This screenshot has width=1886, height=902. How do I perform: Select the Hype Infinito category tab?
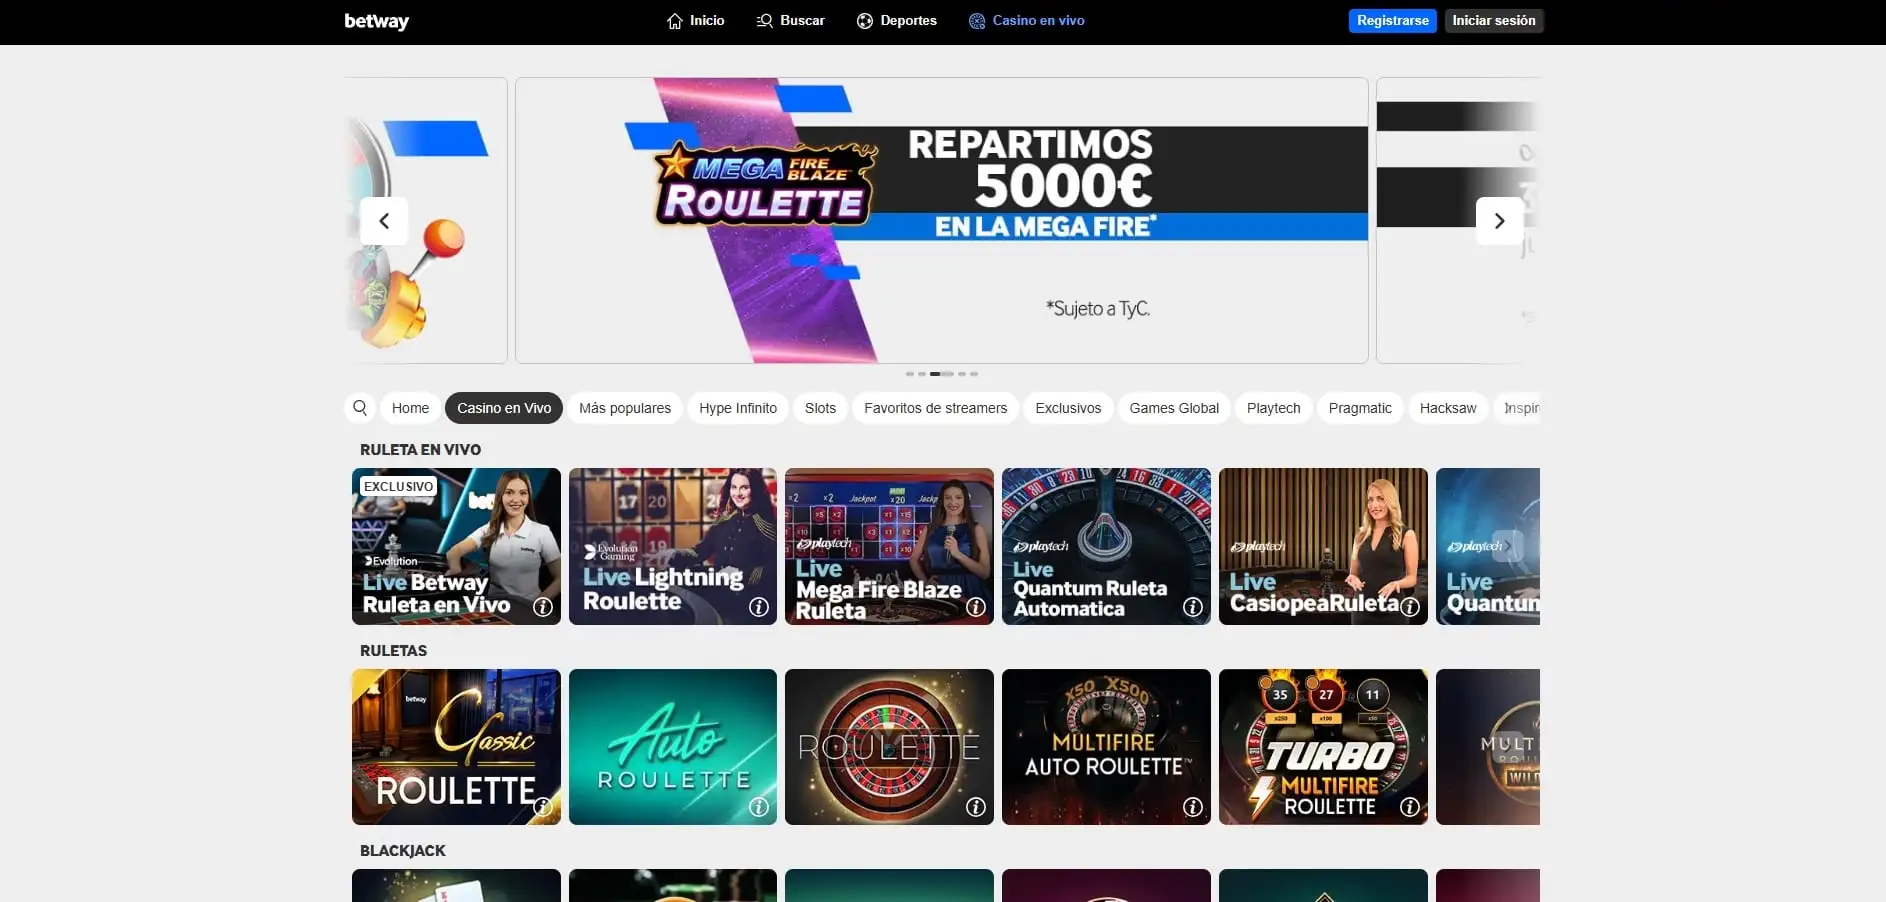coord(738,408)
